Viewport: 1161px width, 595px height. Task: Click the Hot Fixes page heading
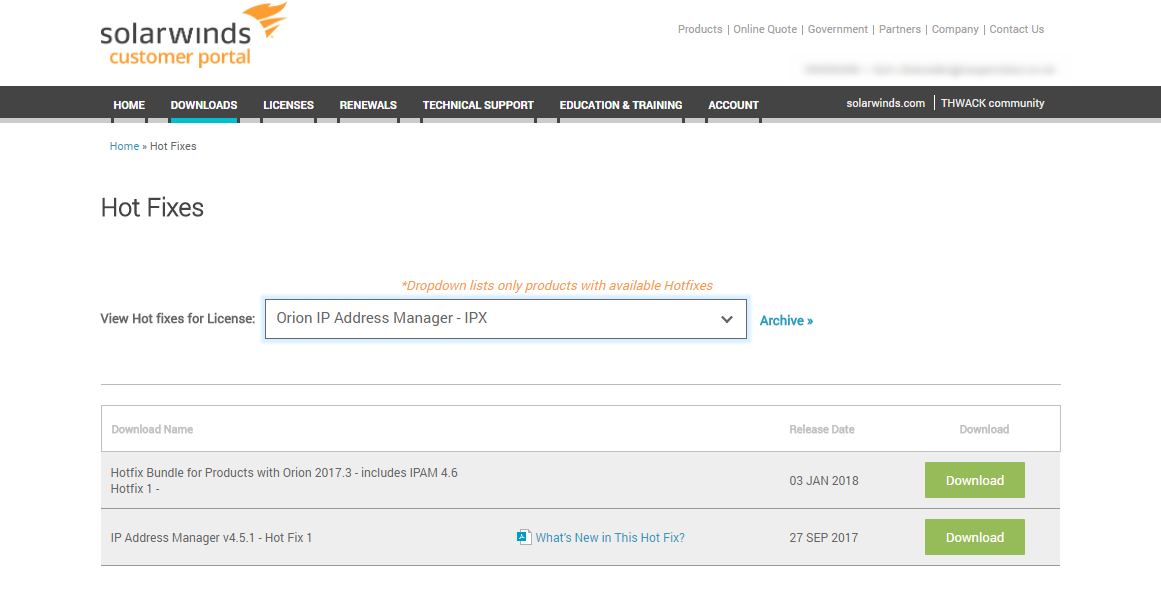(x=152, y=207)
